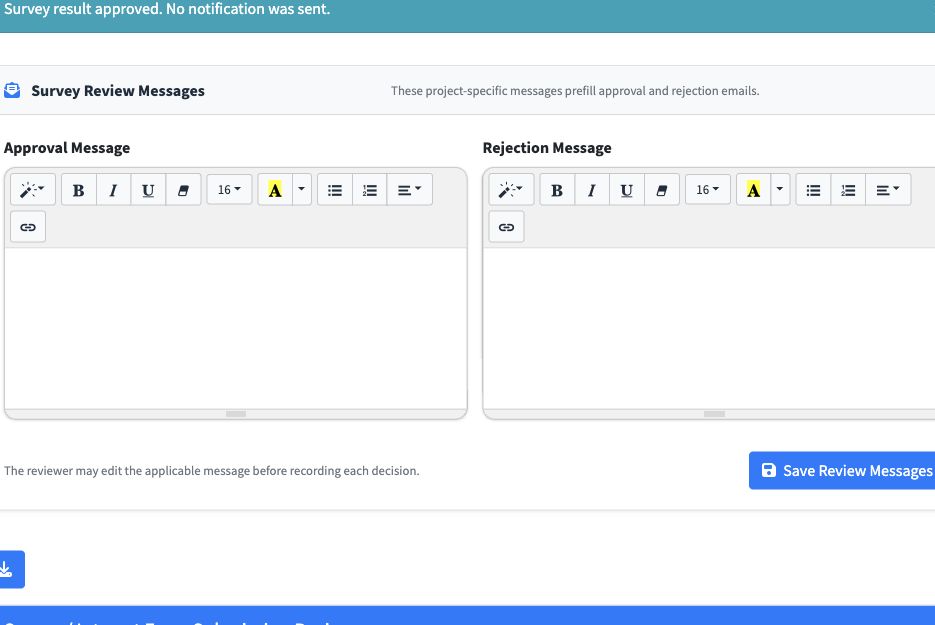Insert link in Rejection Message editor
Screen dimensions: 935x625
coord(506,227)
